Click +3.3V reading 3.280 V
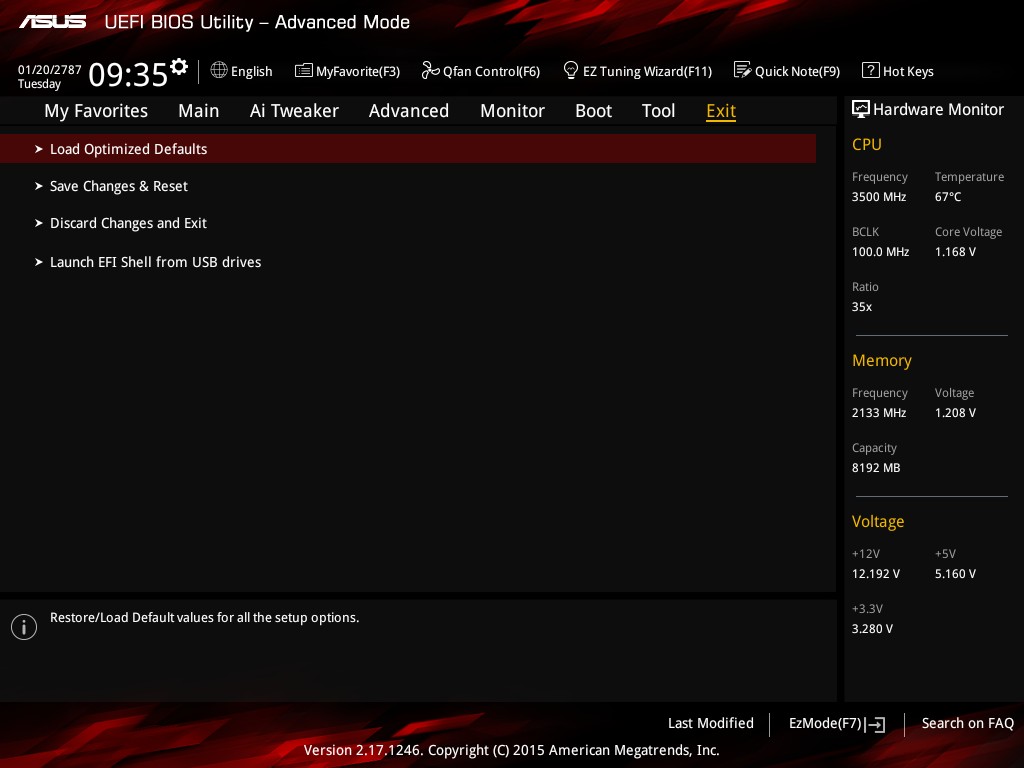Image resolution: width=1024 pixels, height=768 pixels. [x=872, y=628]
